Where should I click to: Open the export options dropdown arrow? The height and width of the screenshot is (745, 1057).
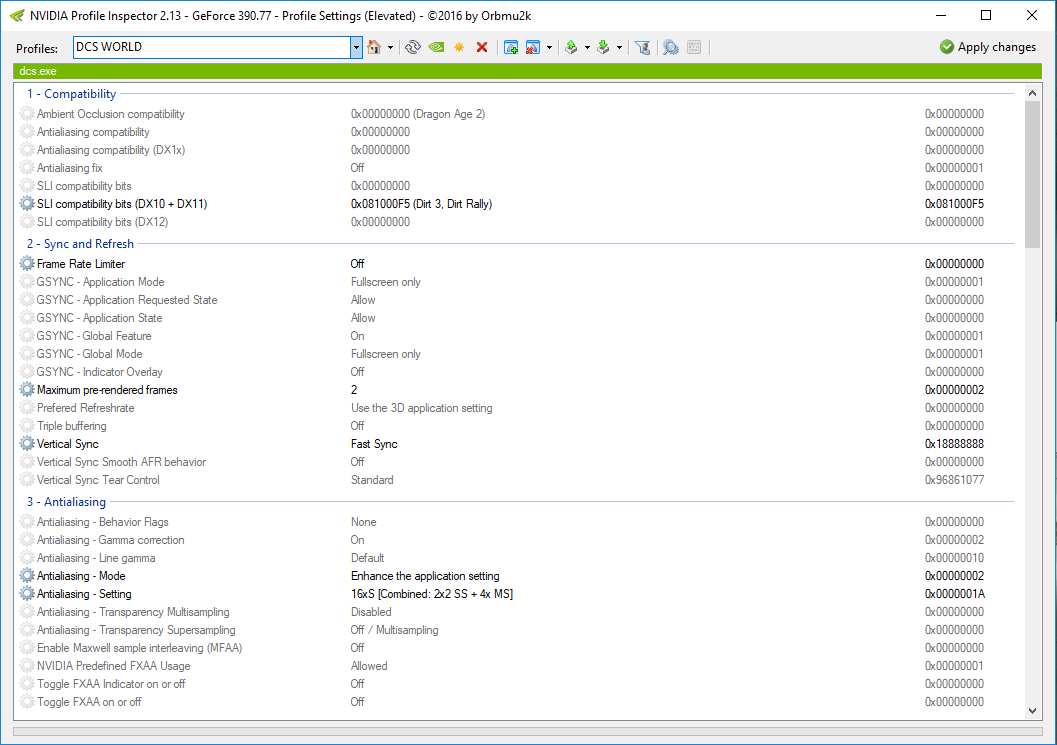[587, 47]
